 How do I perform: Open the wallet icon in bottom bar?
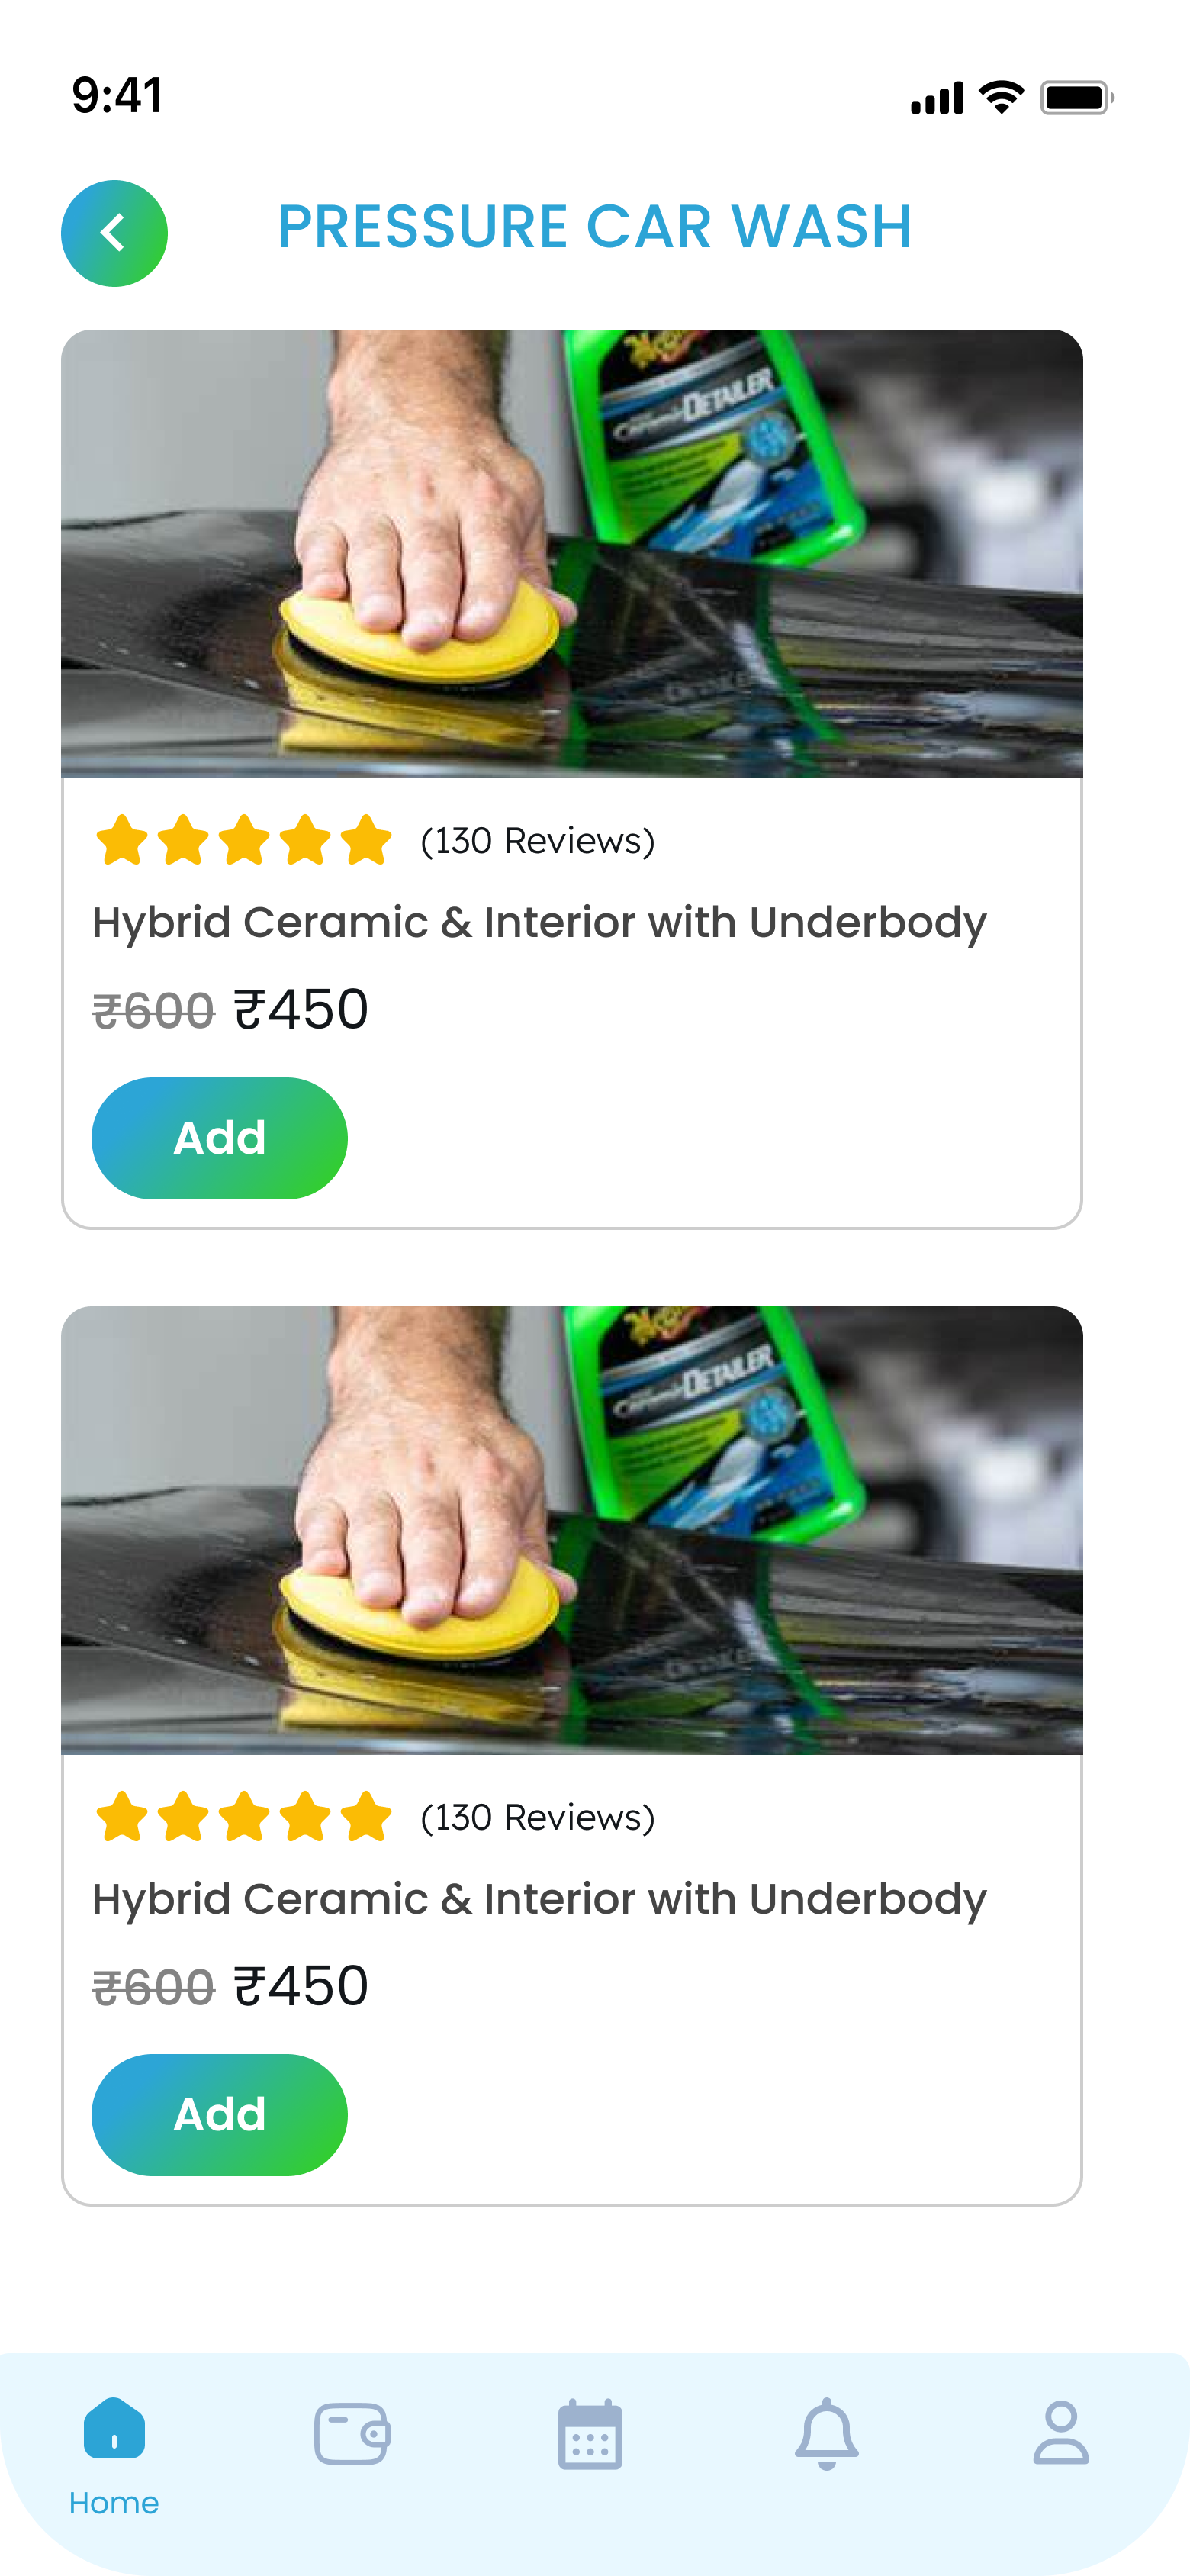(x=352, y=2434)
